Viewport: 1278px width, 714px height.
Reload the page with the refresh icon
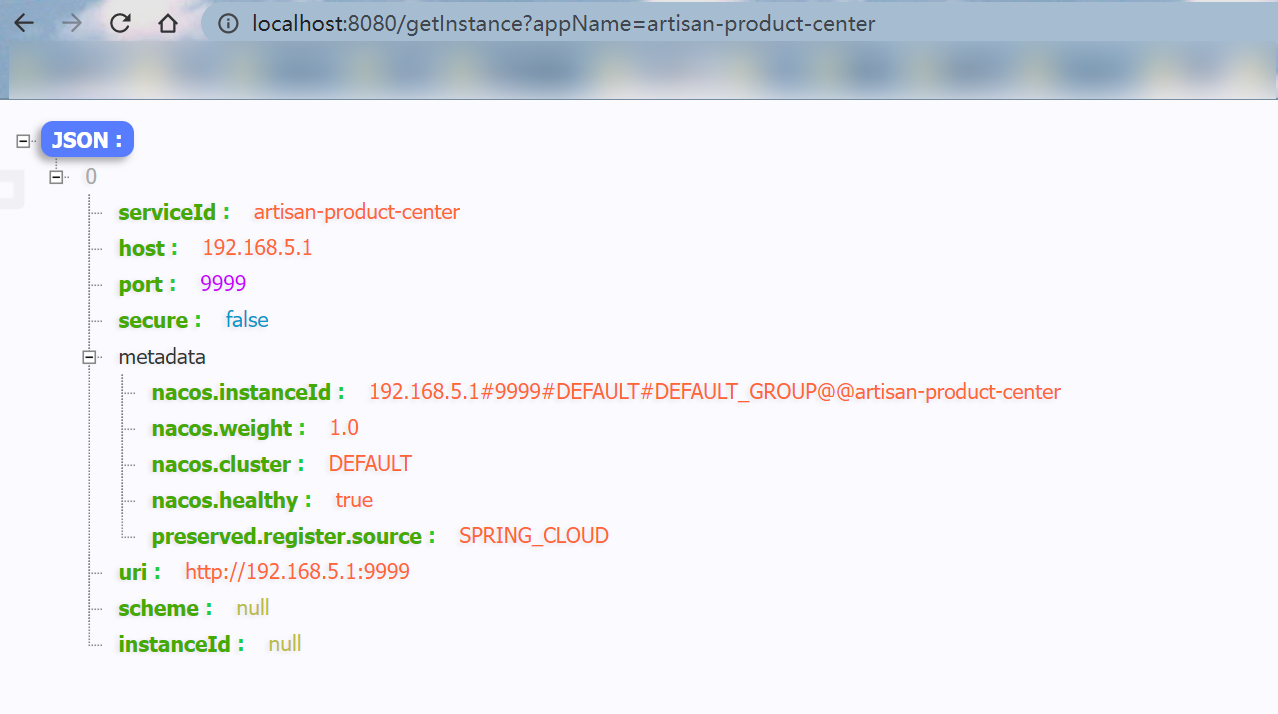click(120, 23)
